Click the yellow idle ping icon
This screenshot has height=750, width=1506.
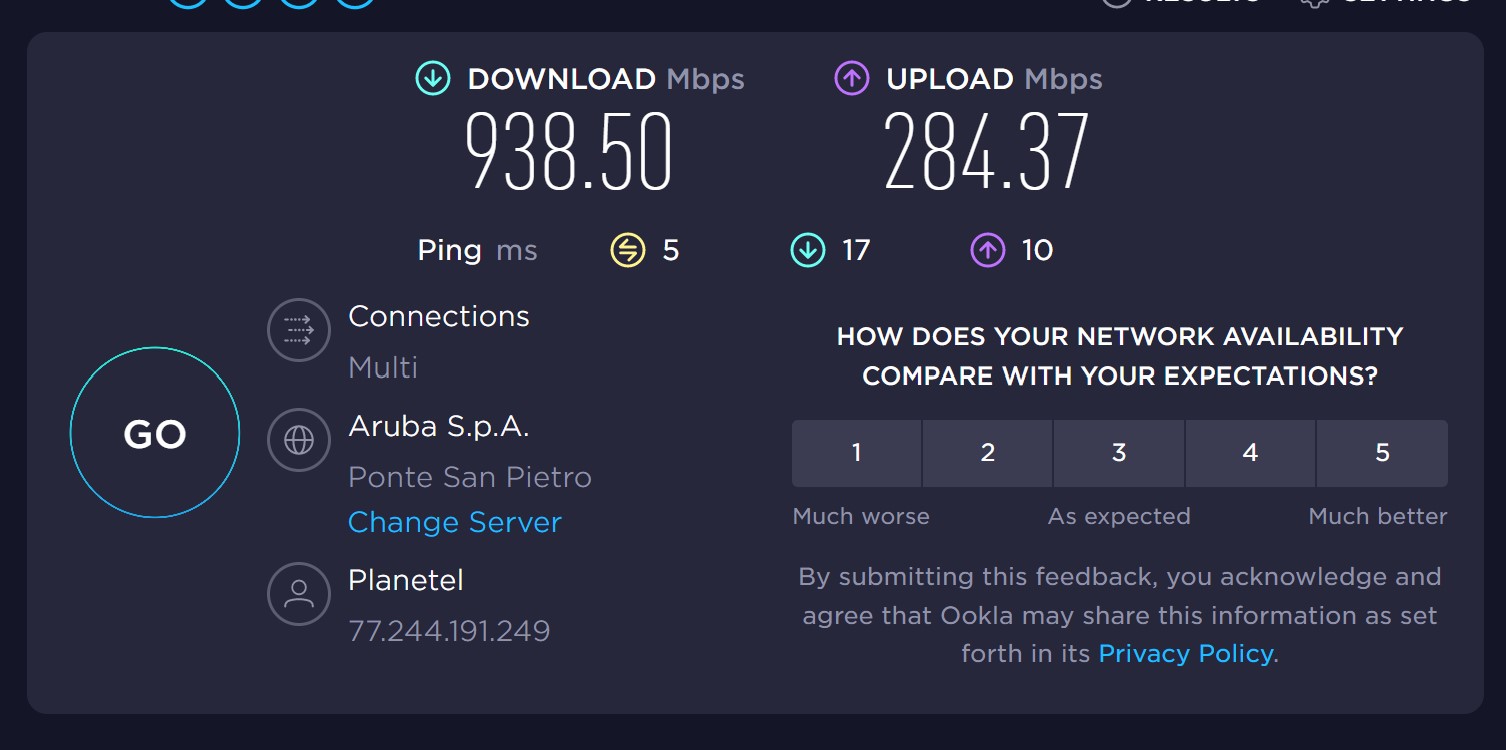(x=628, y=250)
